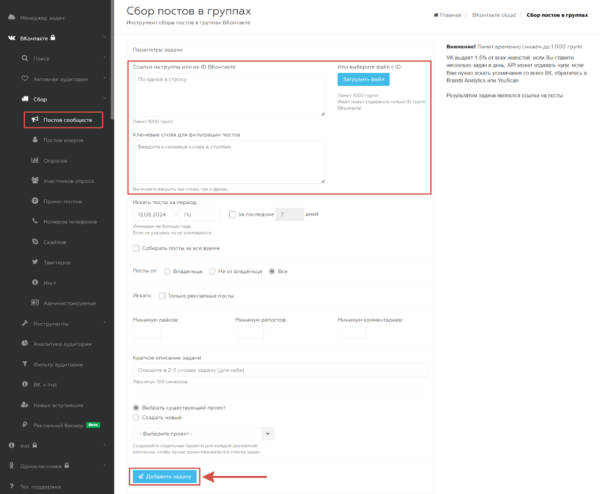This screenshot has width=600, height=494.
Task: Click the Twitter bird icon beside Твиттеров
Action: click(x=35, y=262)
